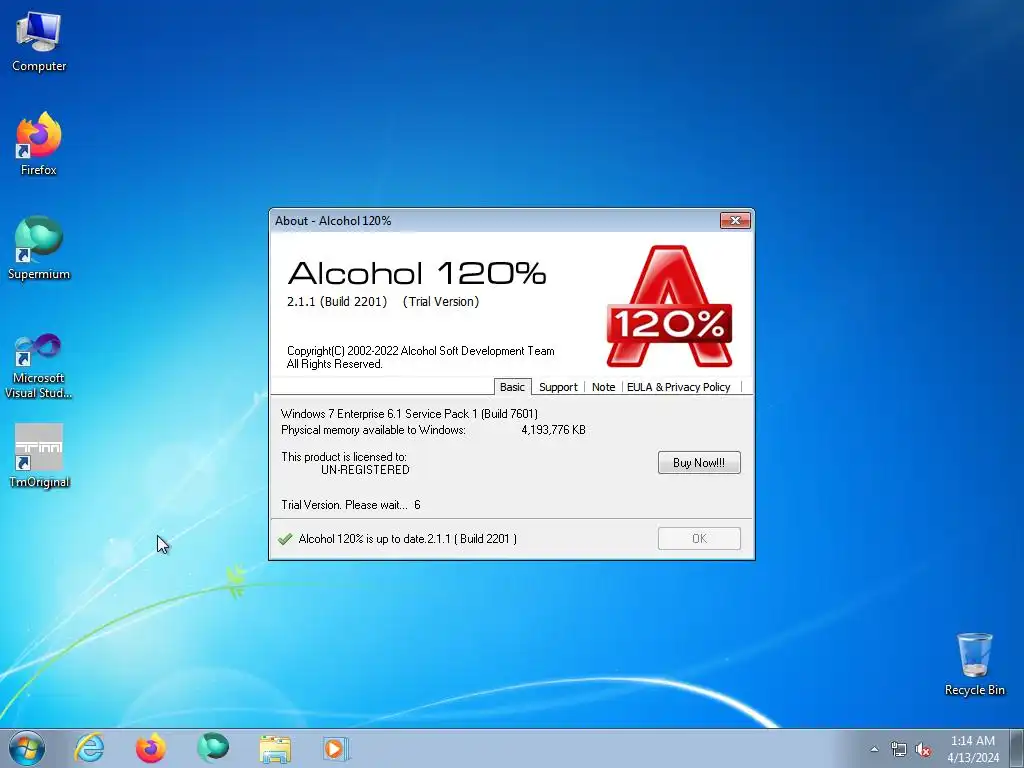The width and height of the screenshot is (1024, 768).
Task: Launch Firefox from the desktop shortcut
Action: (39, 144)
